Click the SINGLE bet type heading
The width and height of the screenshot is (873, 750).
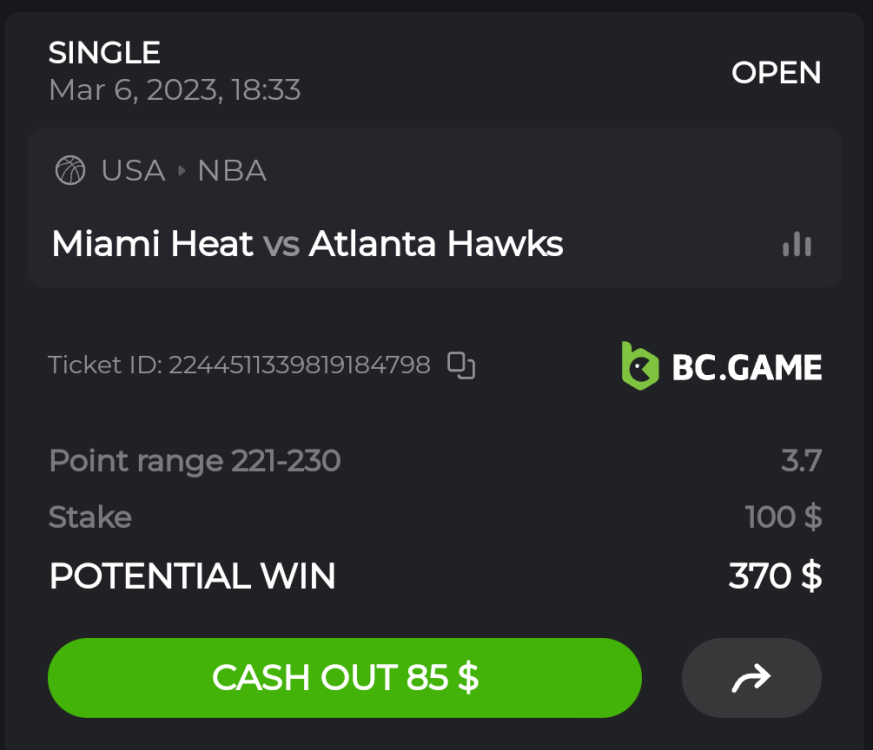(104, 52)
